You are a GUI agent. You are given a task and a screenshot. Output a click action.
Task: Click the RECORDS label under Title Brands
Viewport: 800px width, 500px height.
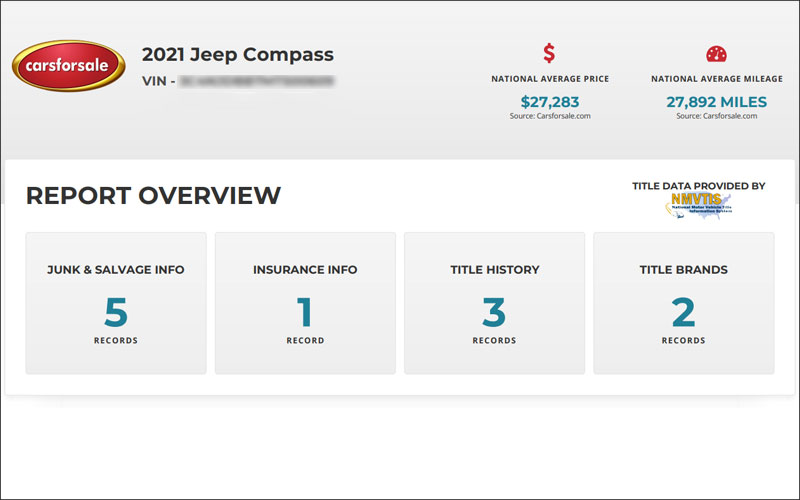(x=684, y=340)
